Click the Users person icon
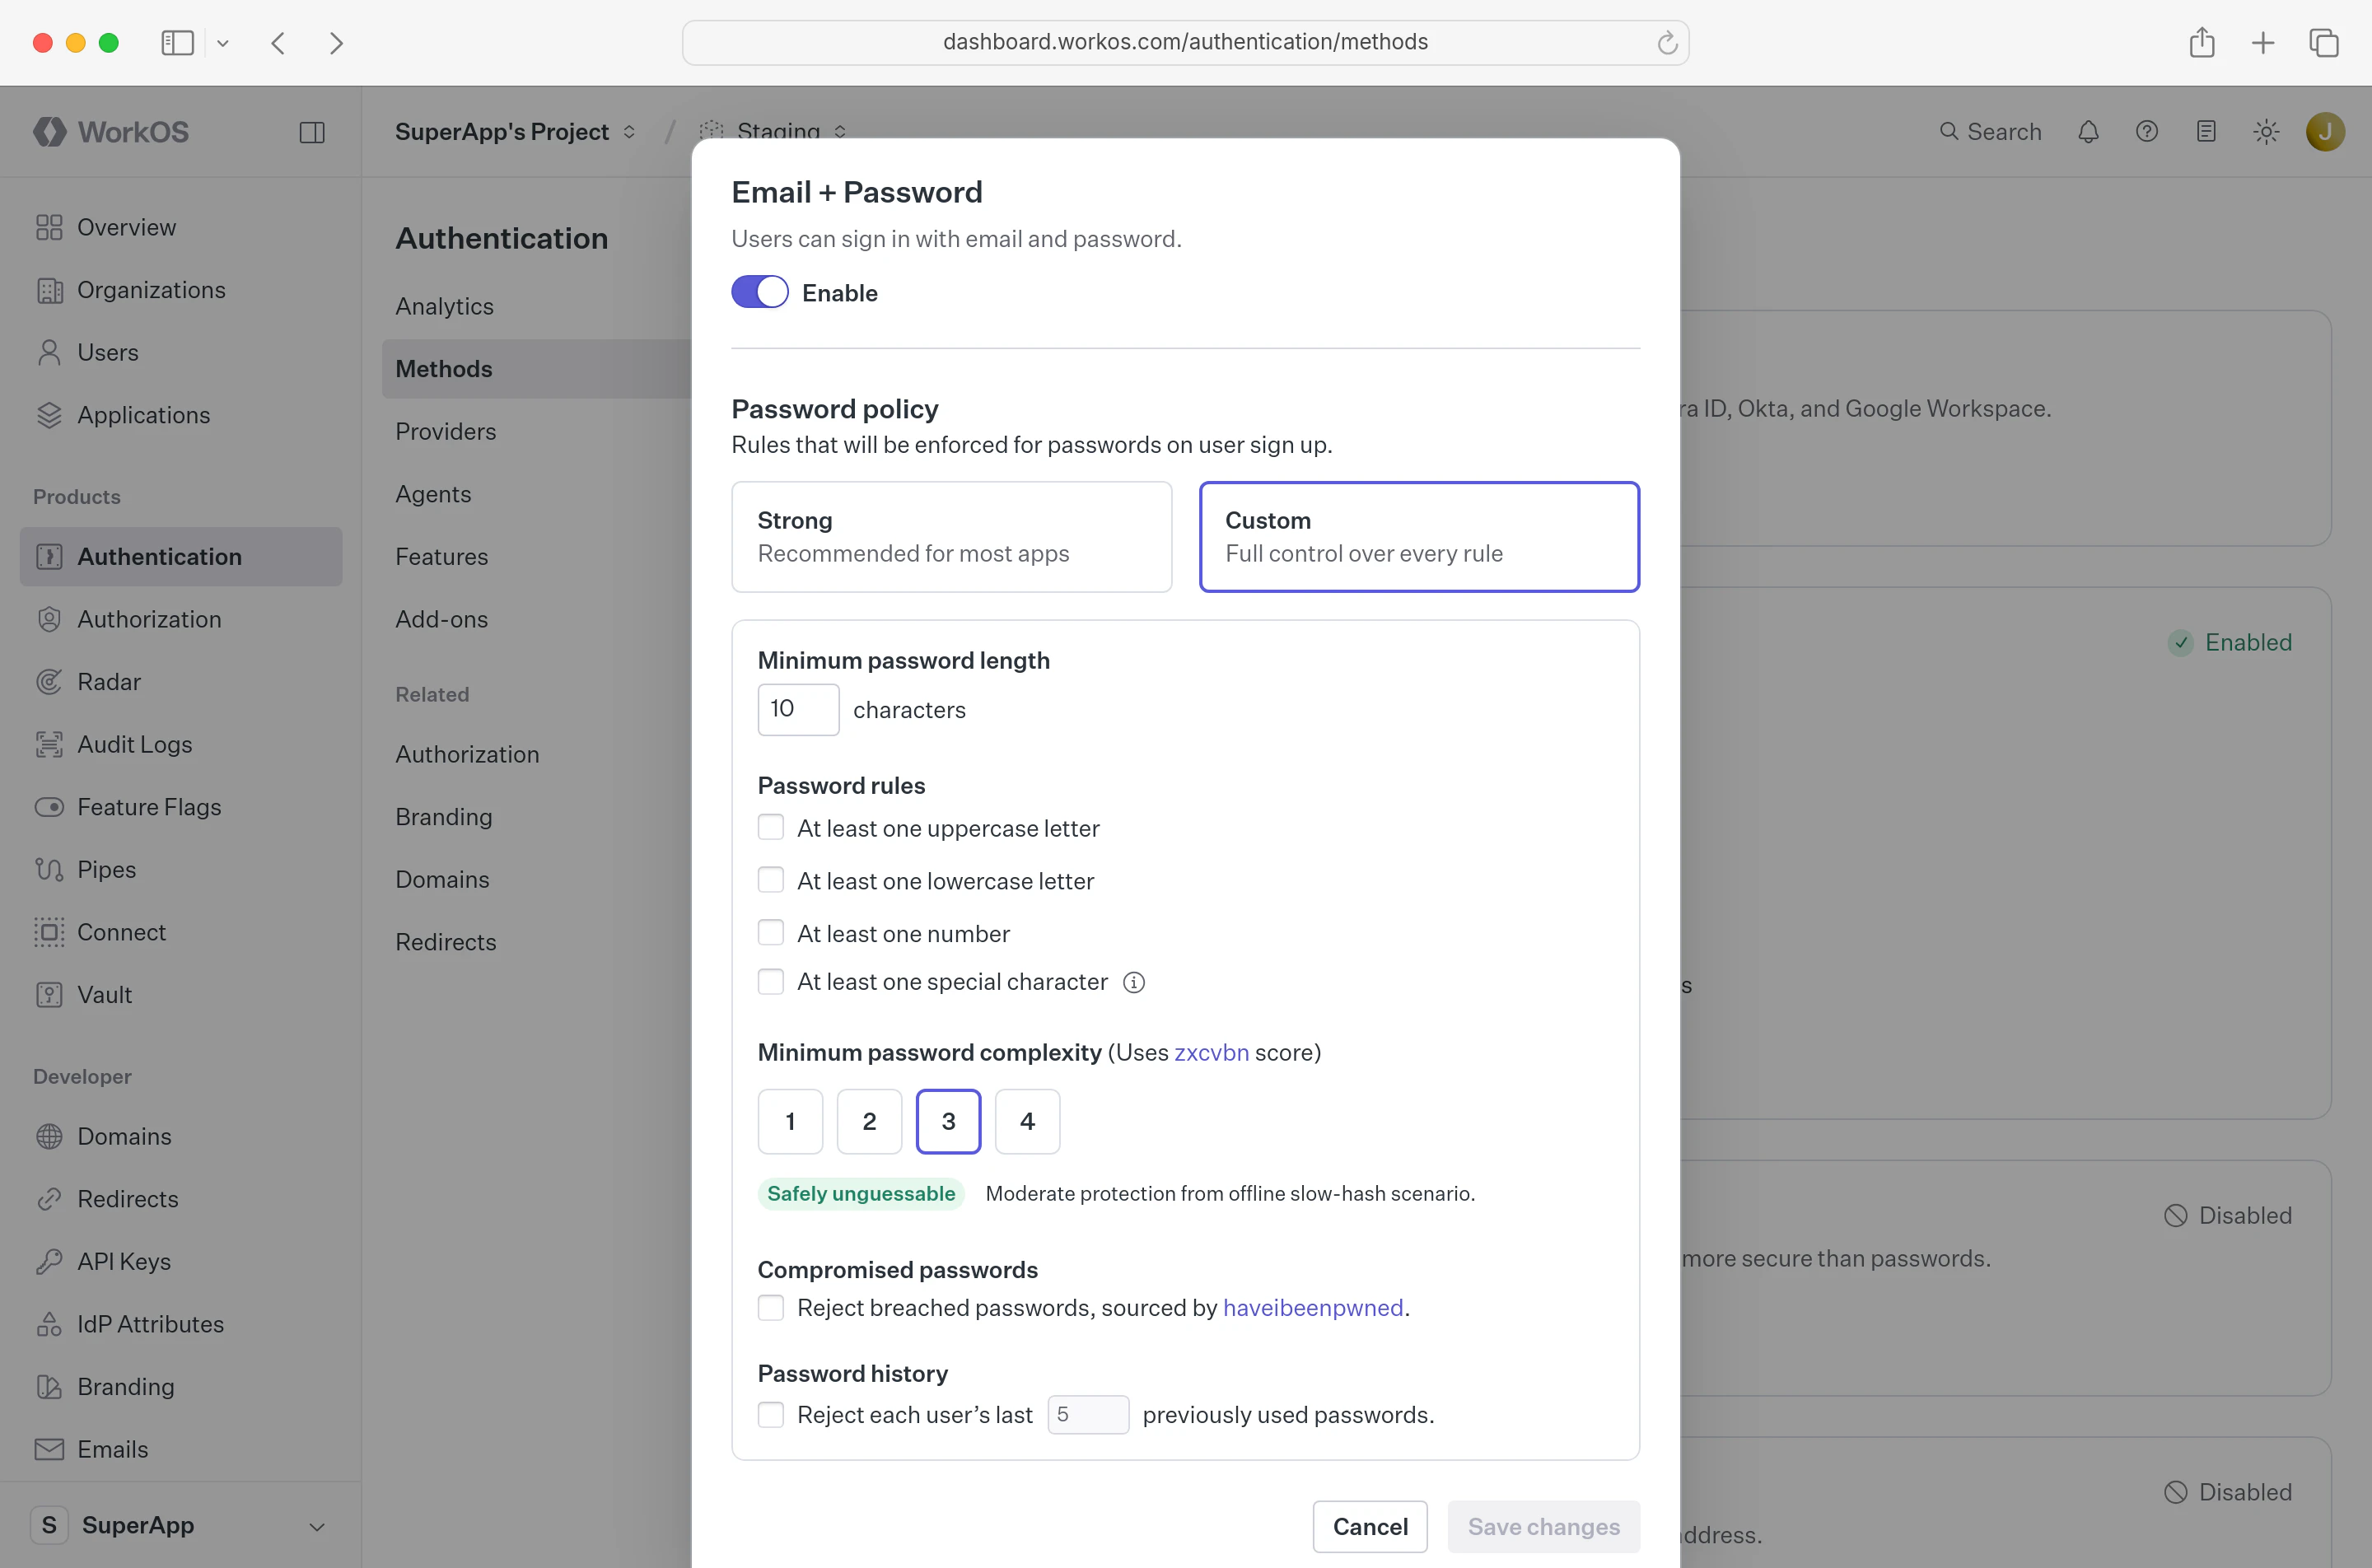 coord(49,352)
